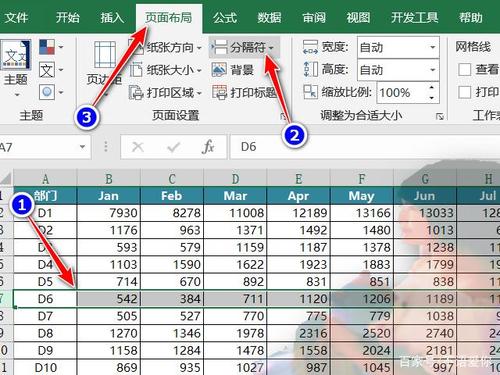This screenshot has width=500, height=375.
Task: Decrease the 缩放比例 scale with down arrow
Action: point(432,98)
